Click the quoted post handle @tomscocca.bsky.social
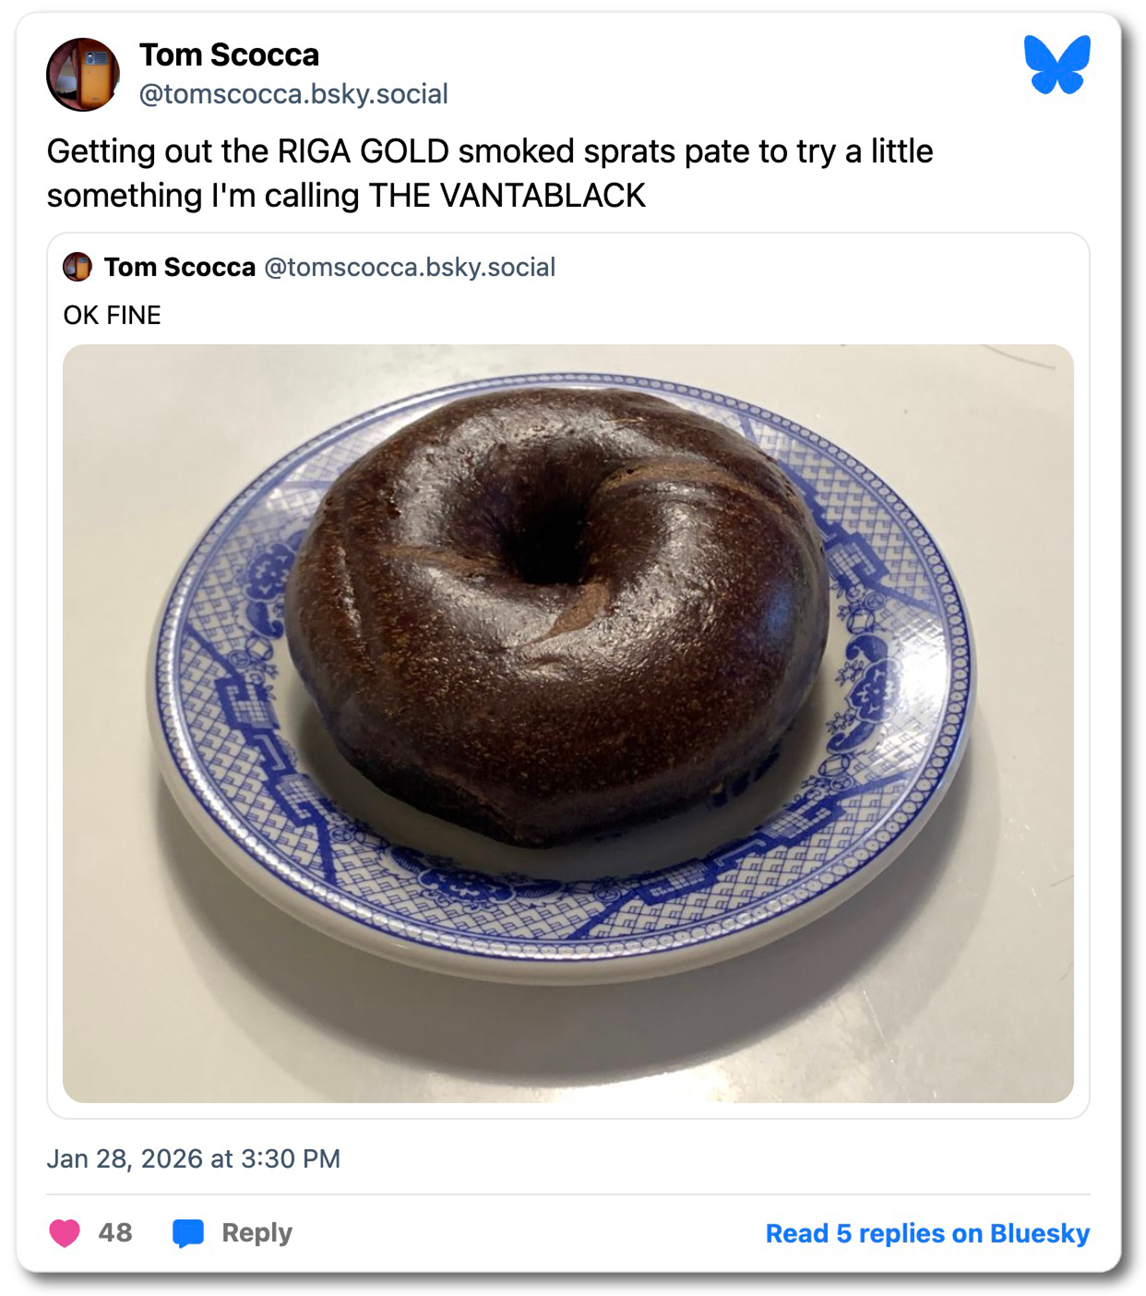 (412, 268)
